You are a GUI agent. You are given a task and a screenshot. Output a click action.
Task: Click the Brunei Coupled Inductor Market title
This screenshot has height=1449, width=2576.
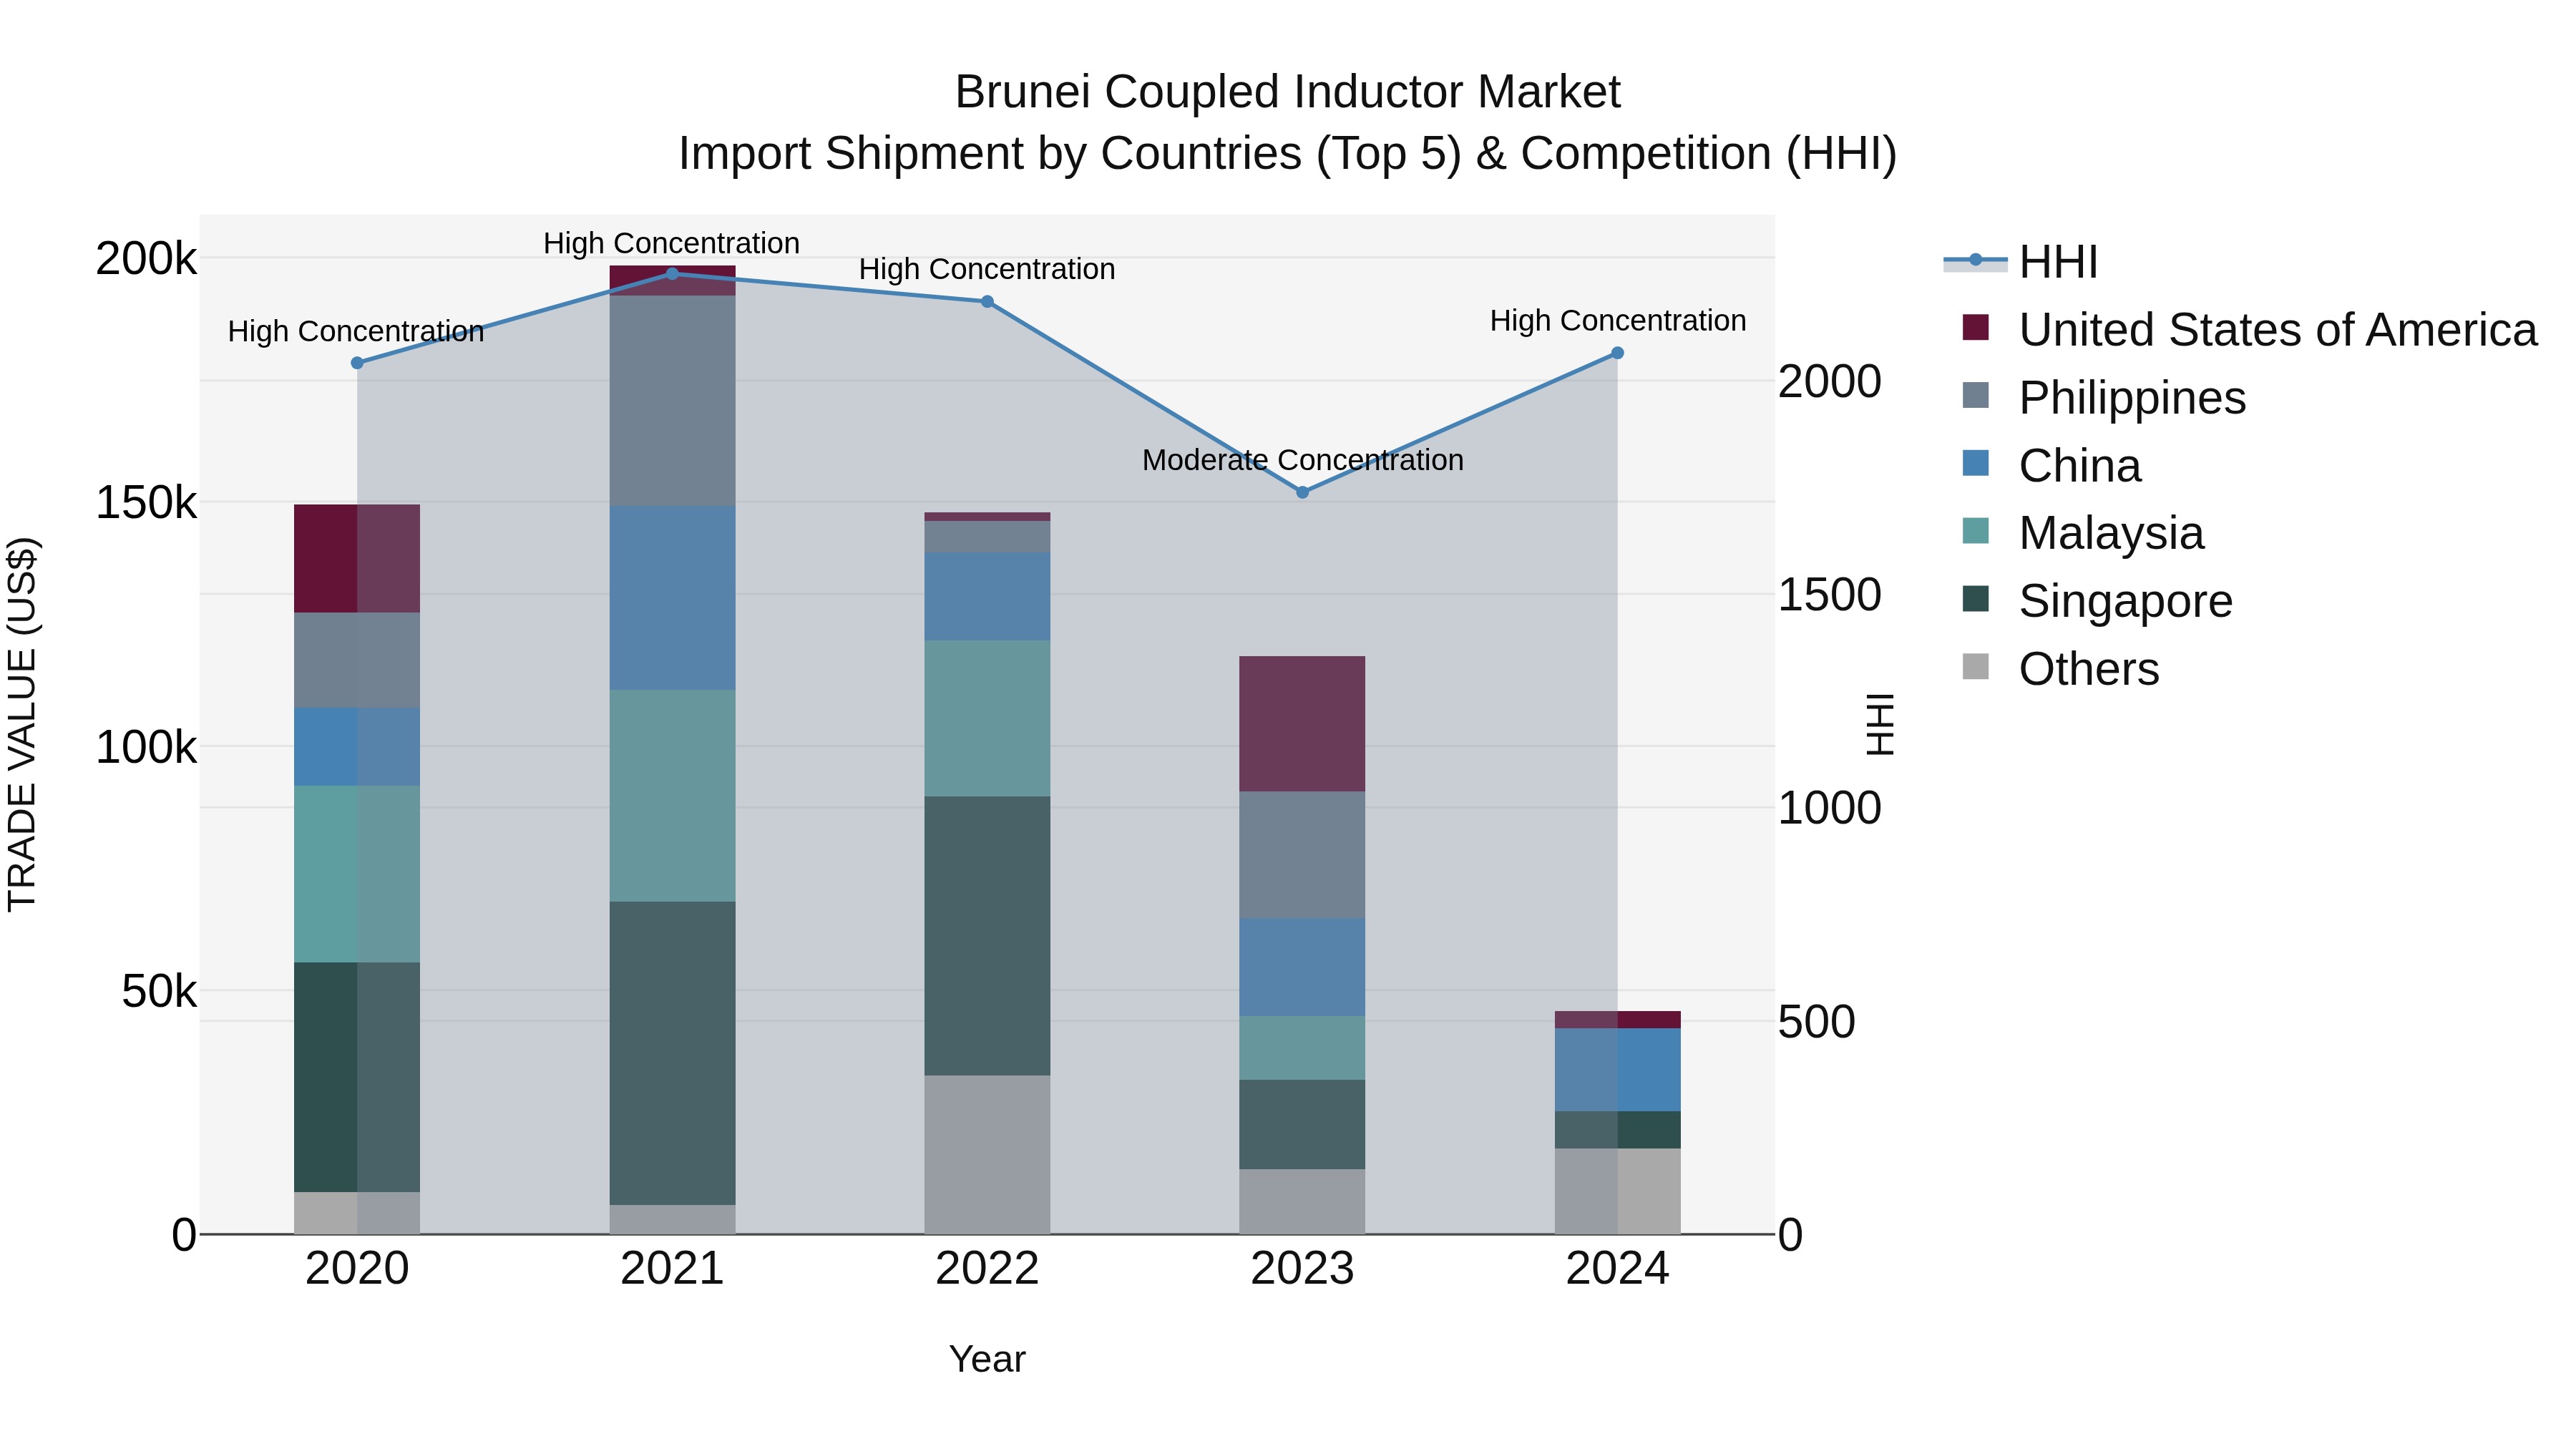(x=1288, y=92)
